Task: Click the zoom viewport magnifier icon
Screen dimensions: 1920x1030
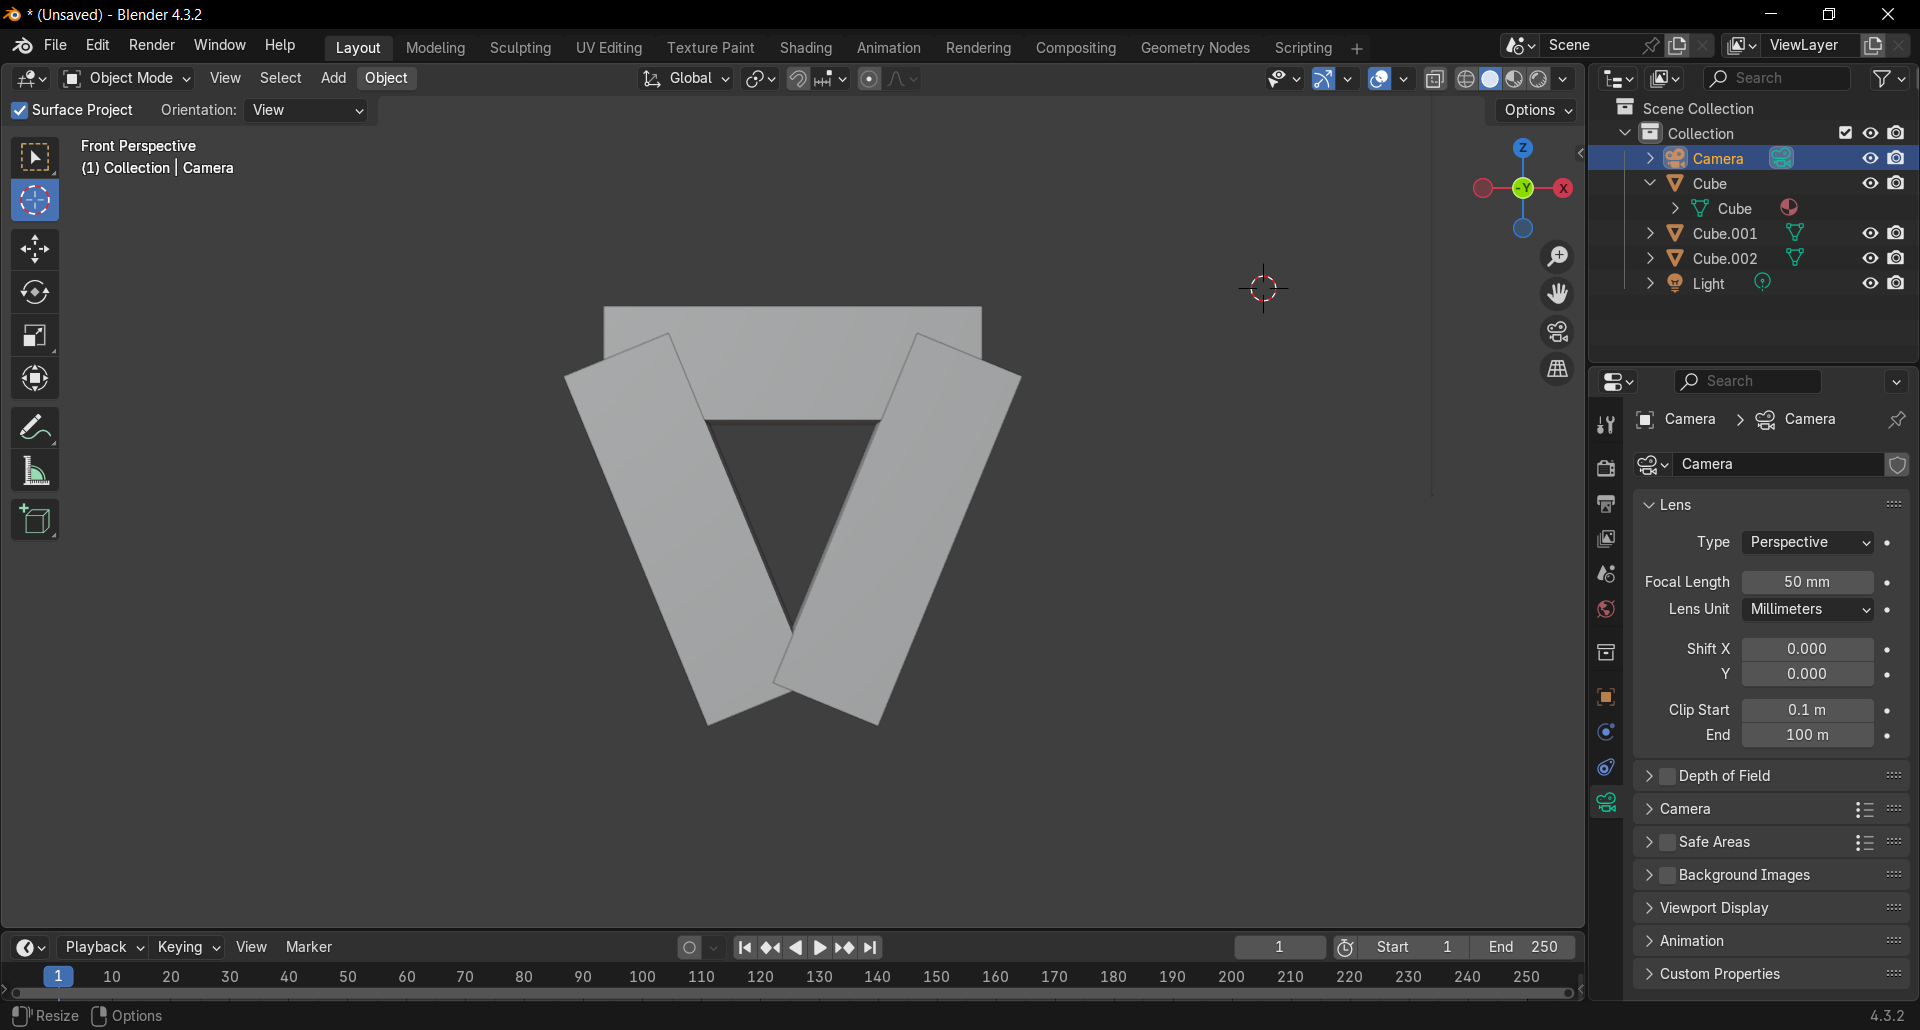Action: (1557, 257)
